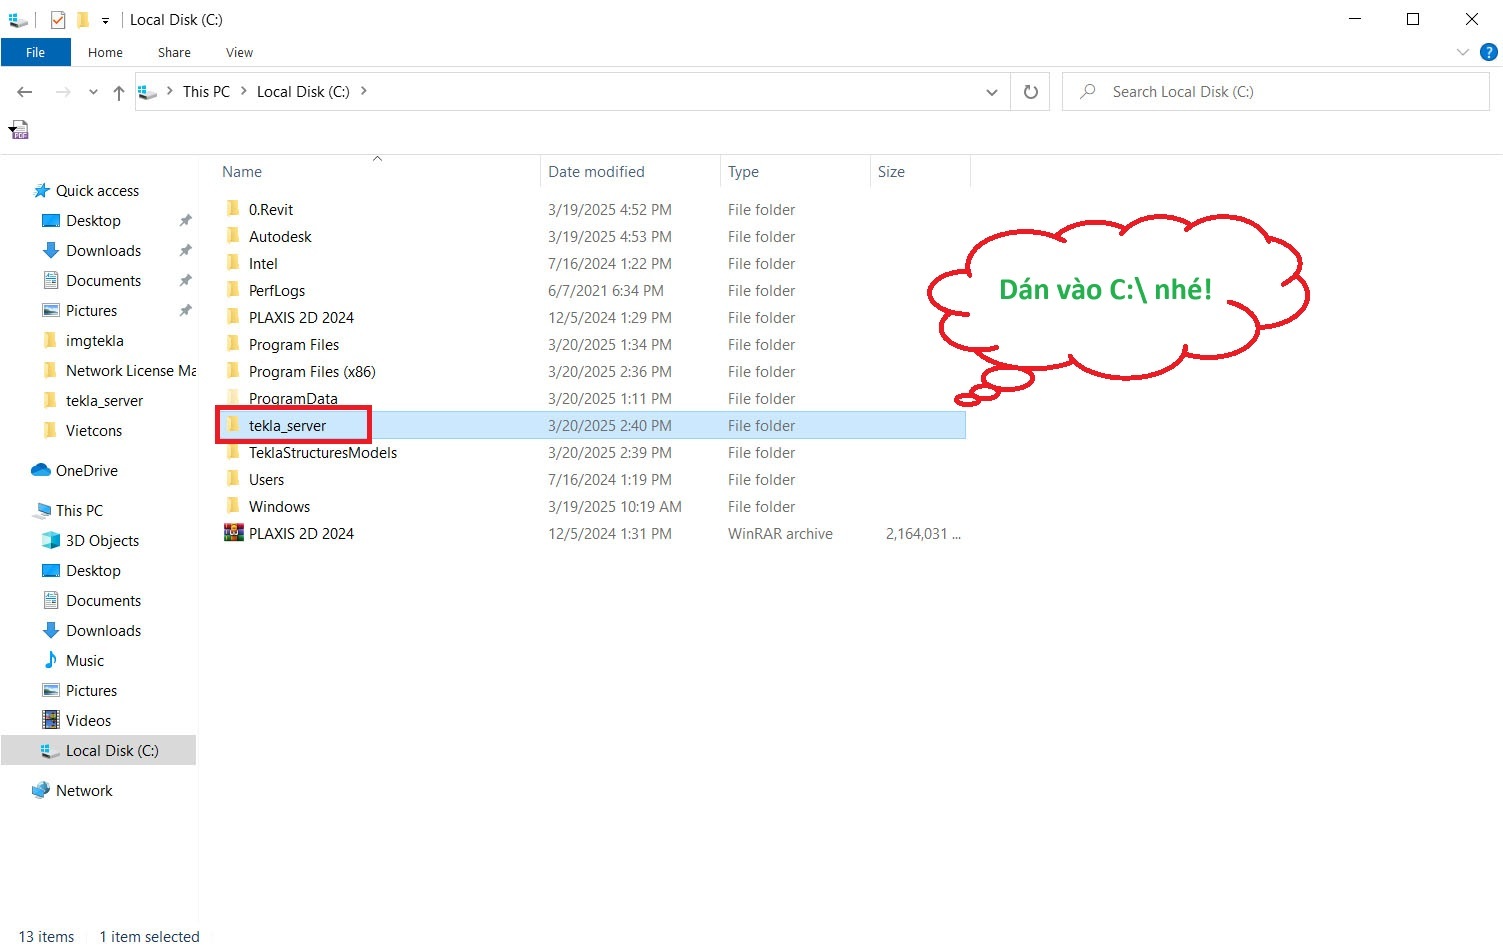
Task: Open 3D Objects under This PC
Action: click(x=102, y=541)
